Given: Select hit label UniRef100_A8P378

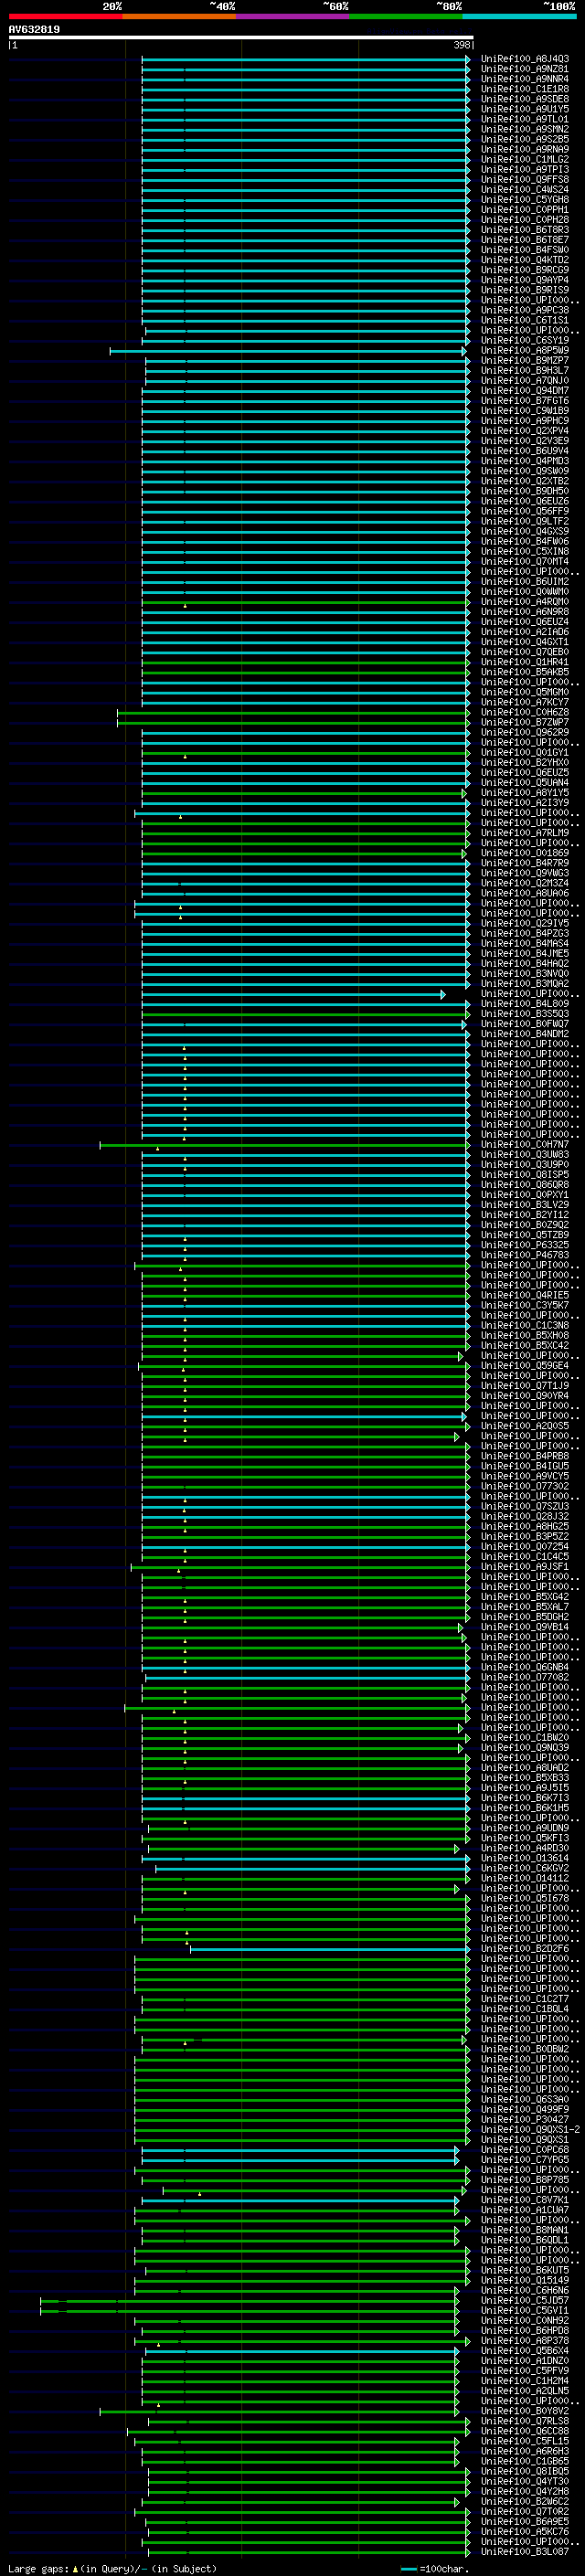Looking at the screenshot, I should [x=525, y=2340].
